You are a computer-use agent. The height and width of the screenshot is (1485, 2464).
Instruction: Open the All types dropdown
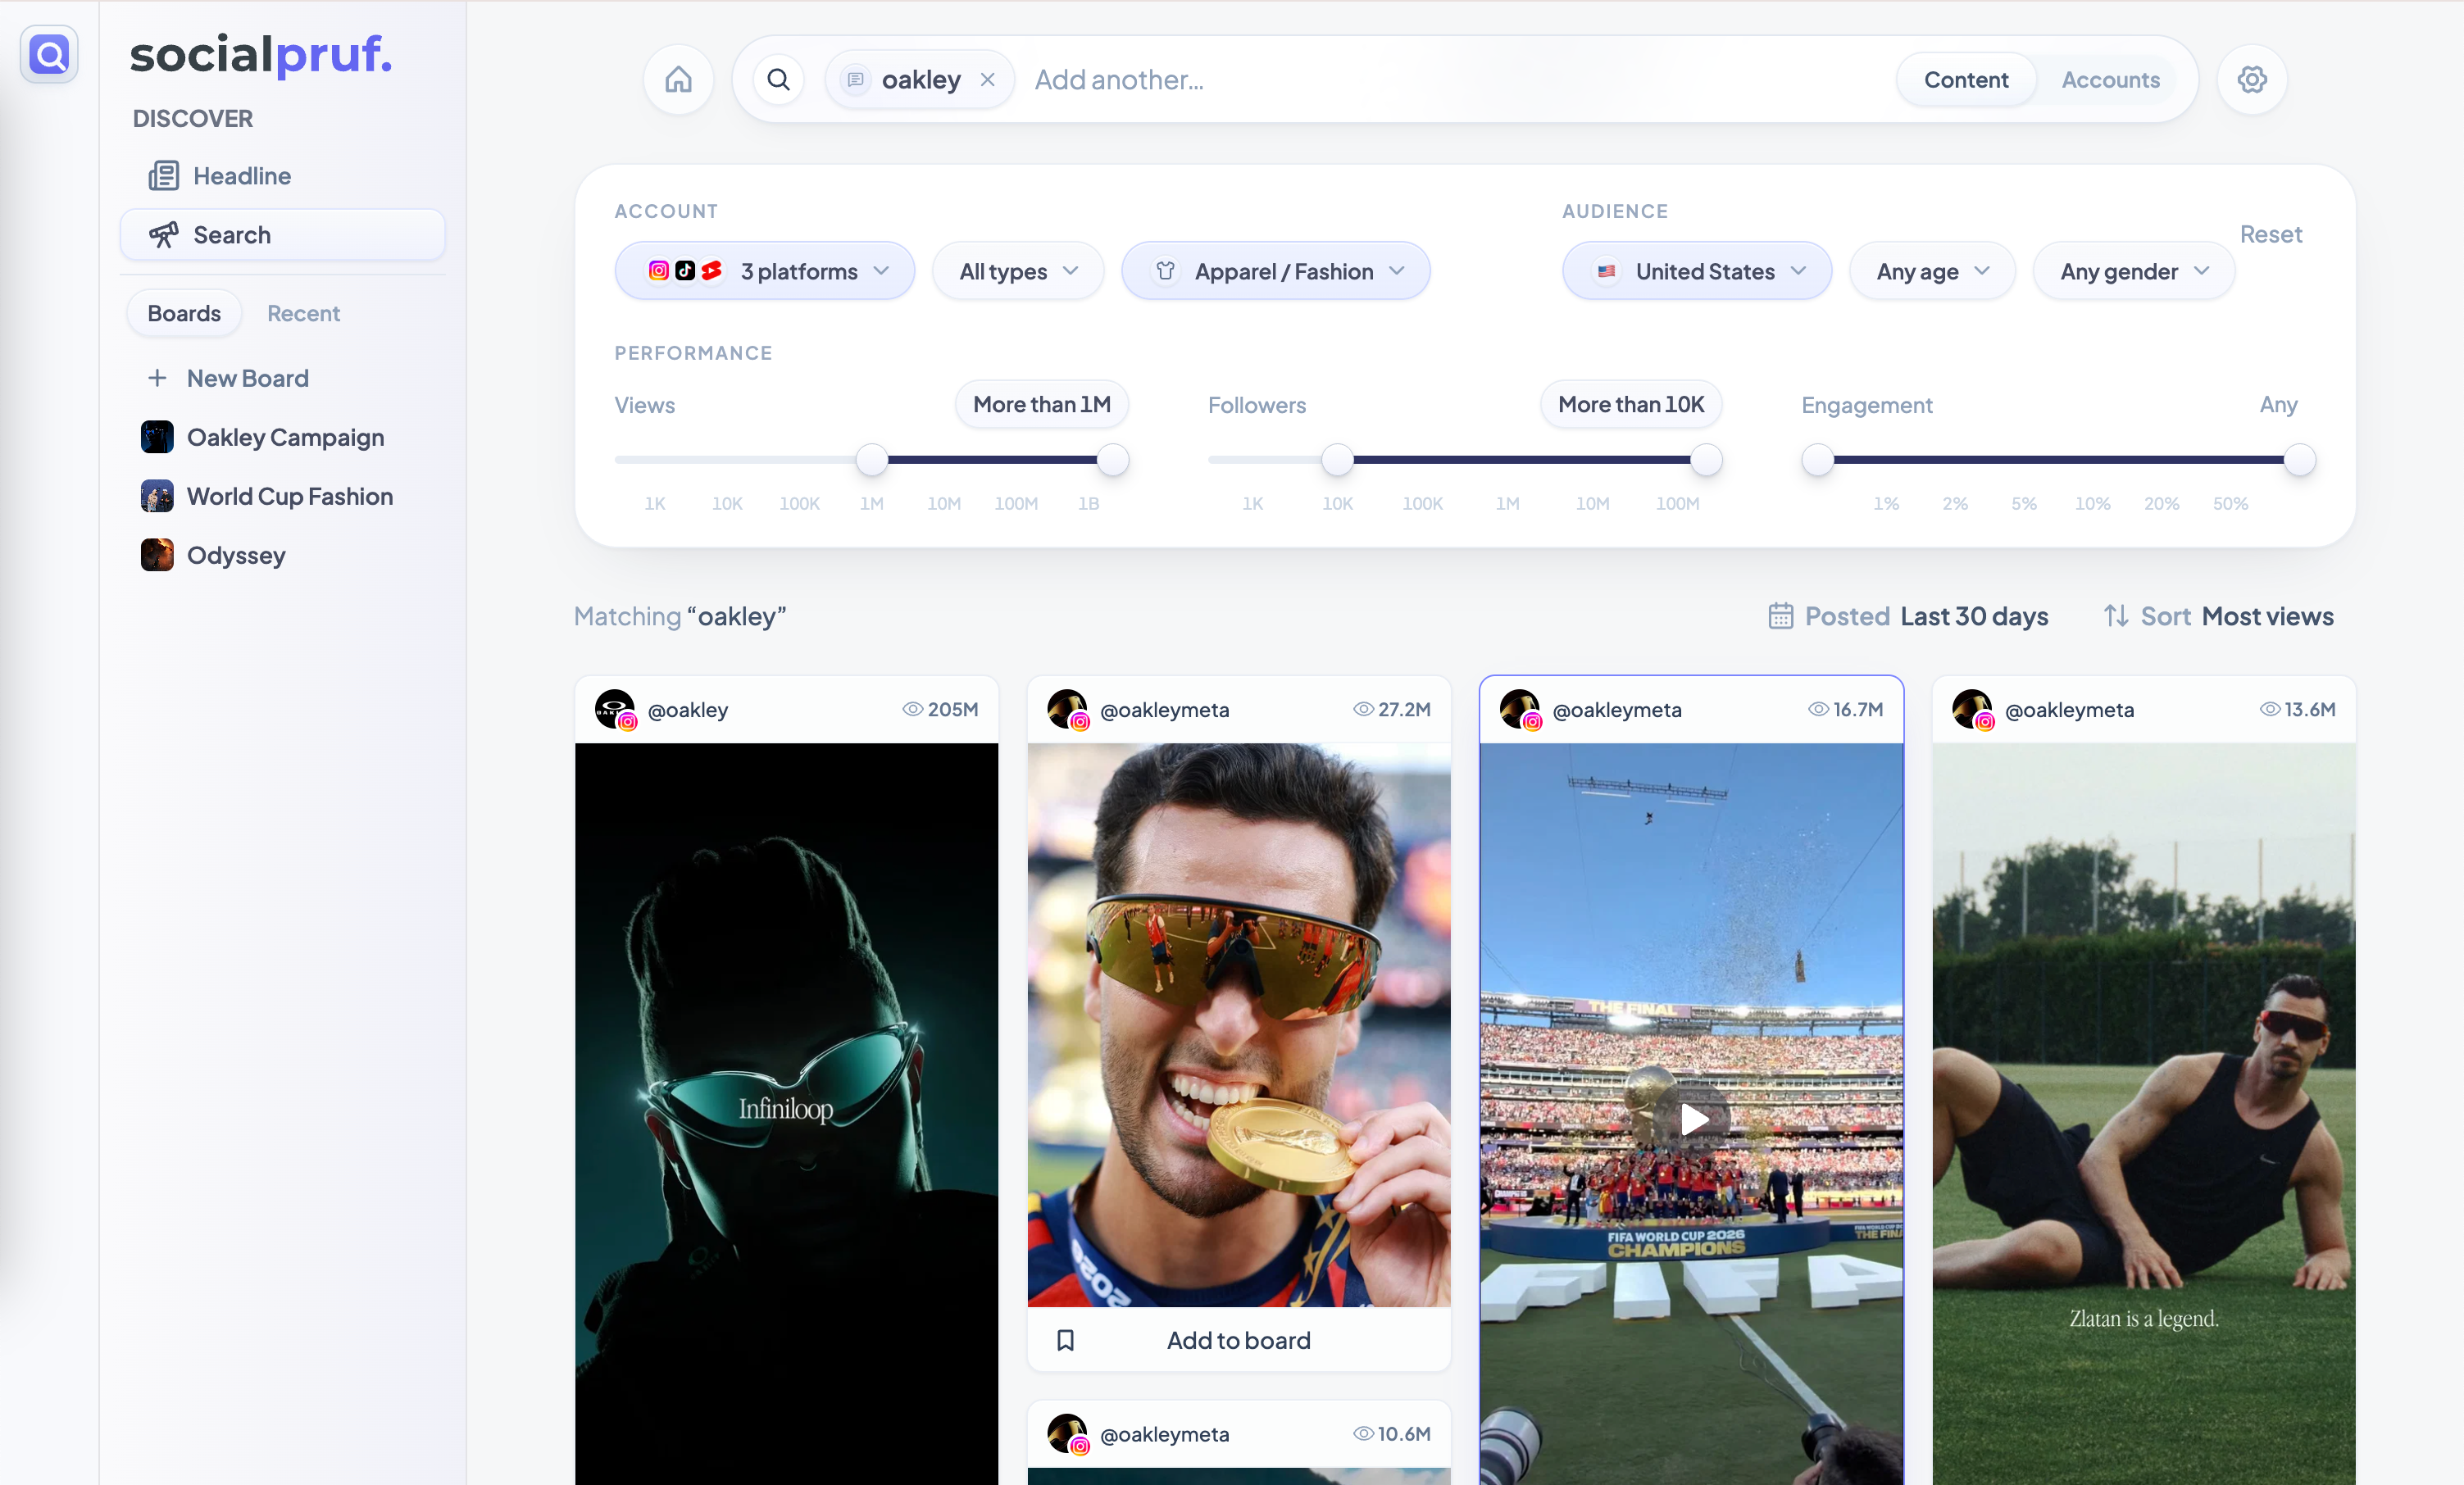(x=1018, y=271)
